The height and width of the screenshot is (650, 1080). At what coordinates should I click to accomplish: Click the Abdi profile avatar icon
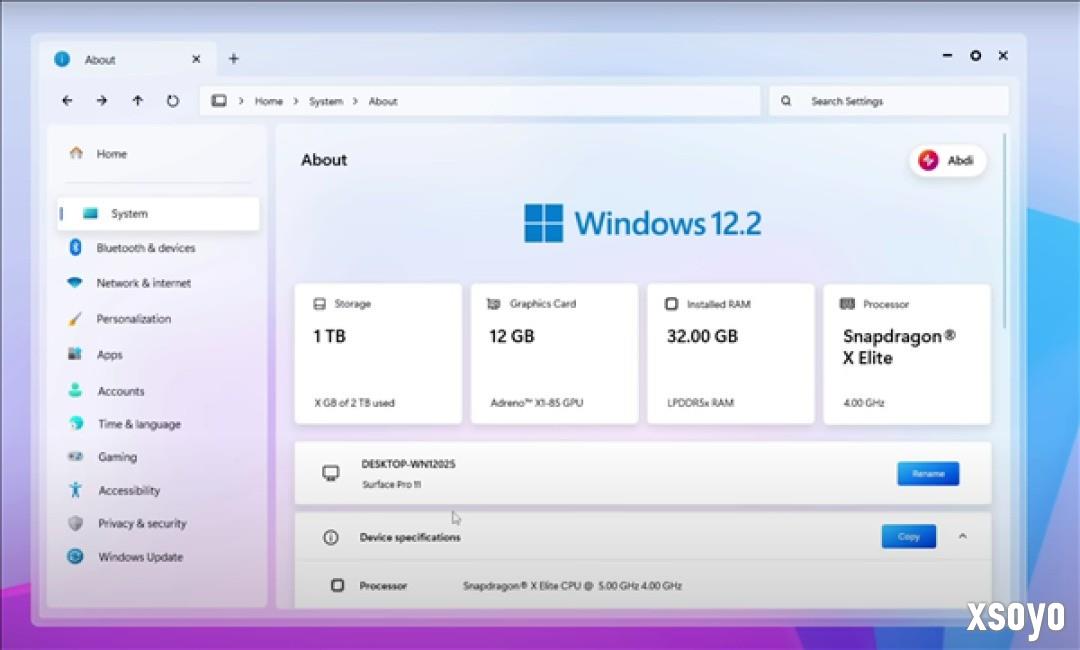coord(928,160)
